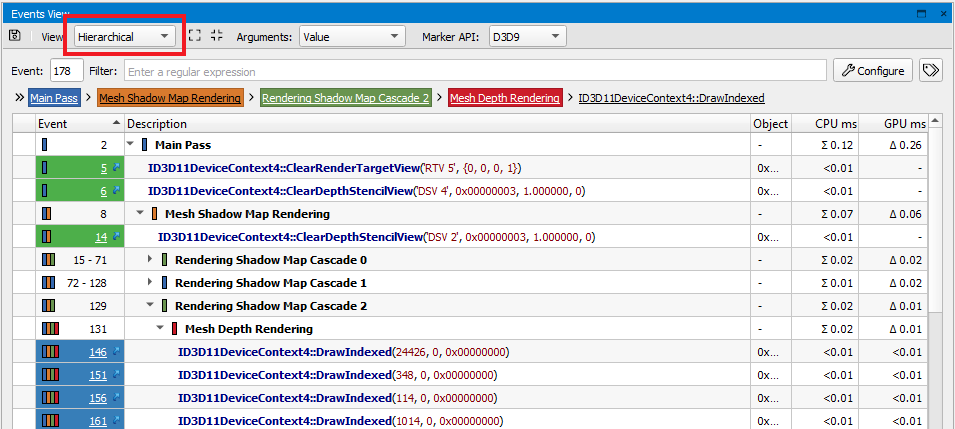Click the expand all icon
The image size is (955, 429).
pyautogui.click(x=195, y=36)
